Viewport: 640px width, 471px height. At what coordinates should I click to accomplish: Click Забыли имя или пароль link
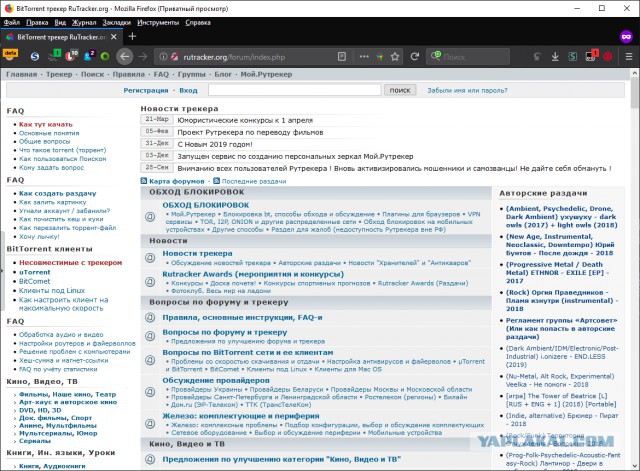tap(467, 90)
